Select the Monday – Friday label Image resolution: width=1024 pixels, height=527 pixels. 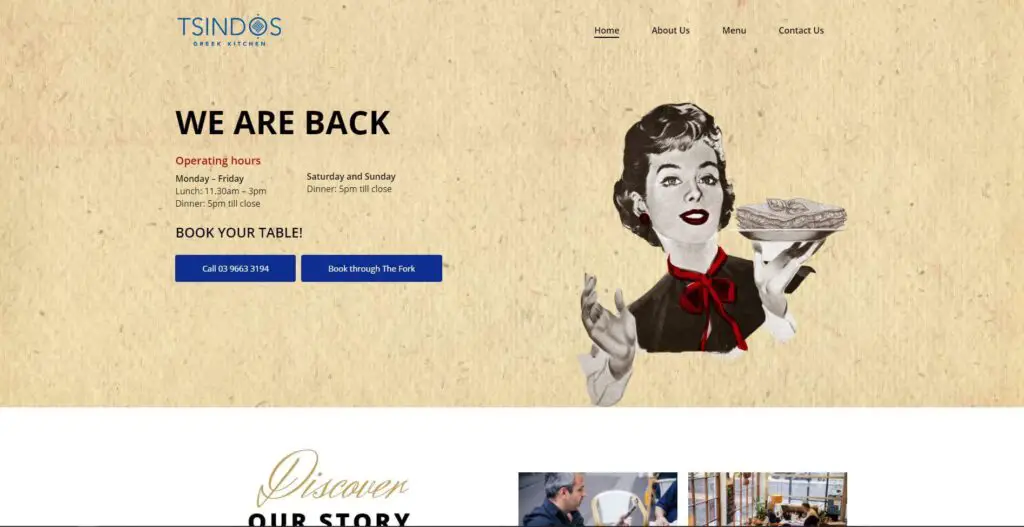pos(210,178)
